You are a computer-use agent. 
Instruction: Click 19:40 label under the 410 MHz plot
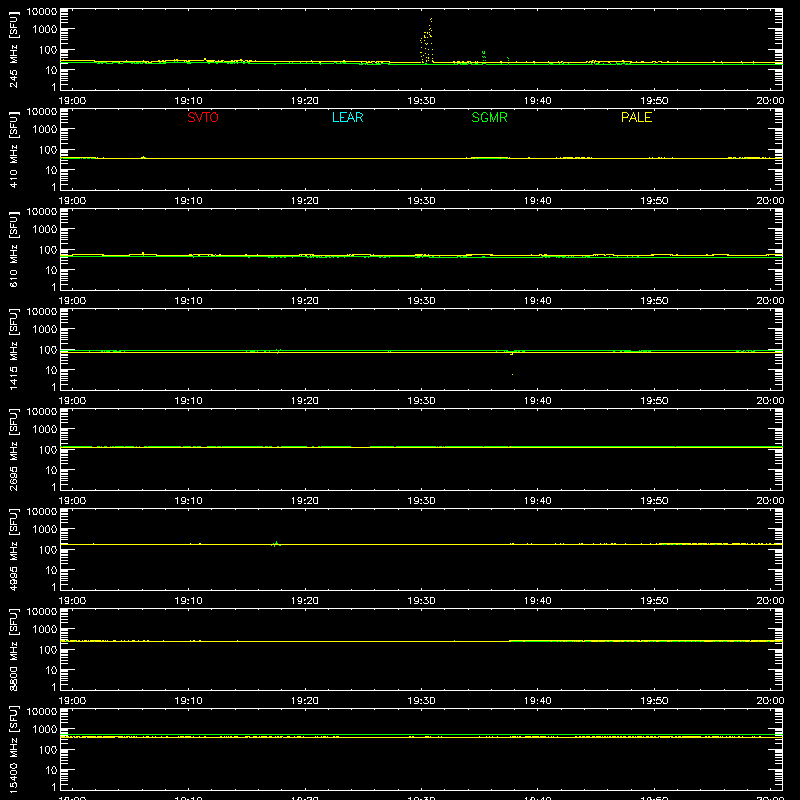coord(538,201)
